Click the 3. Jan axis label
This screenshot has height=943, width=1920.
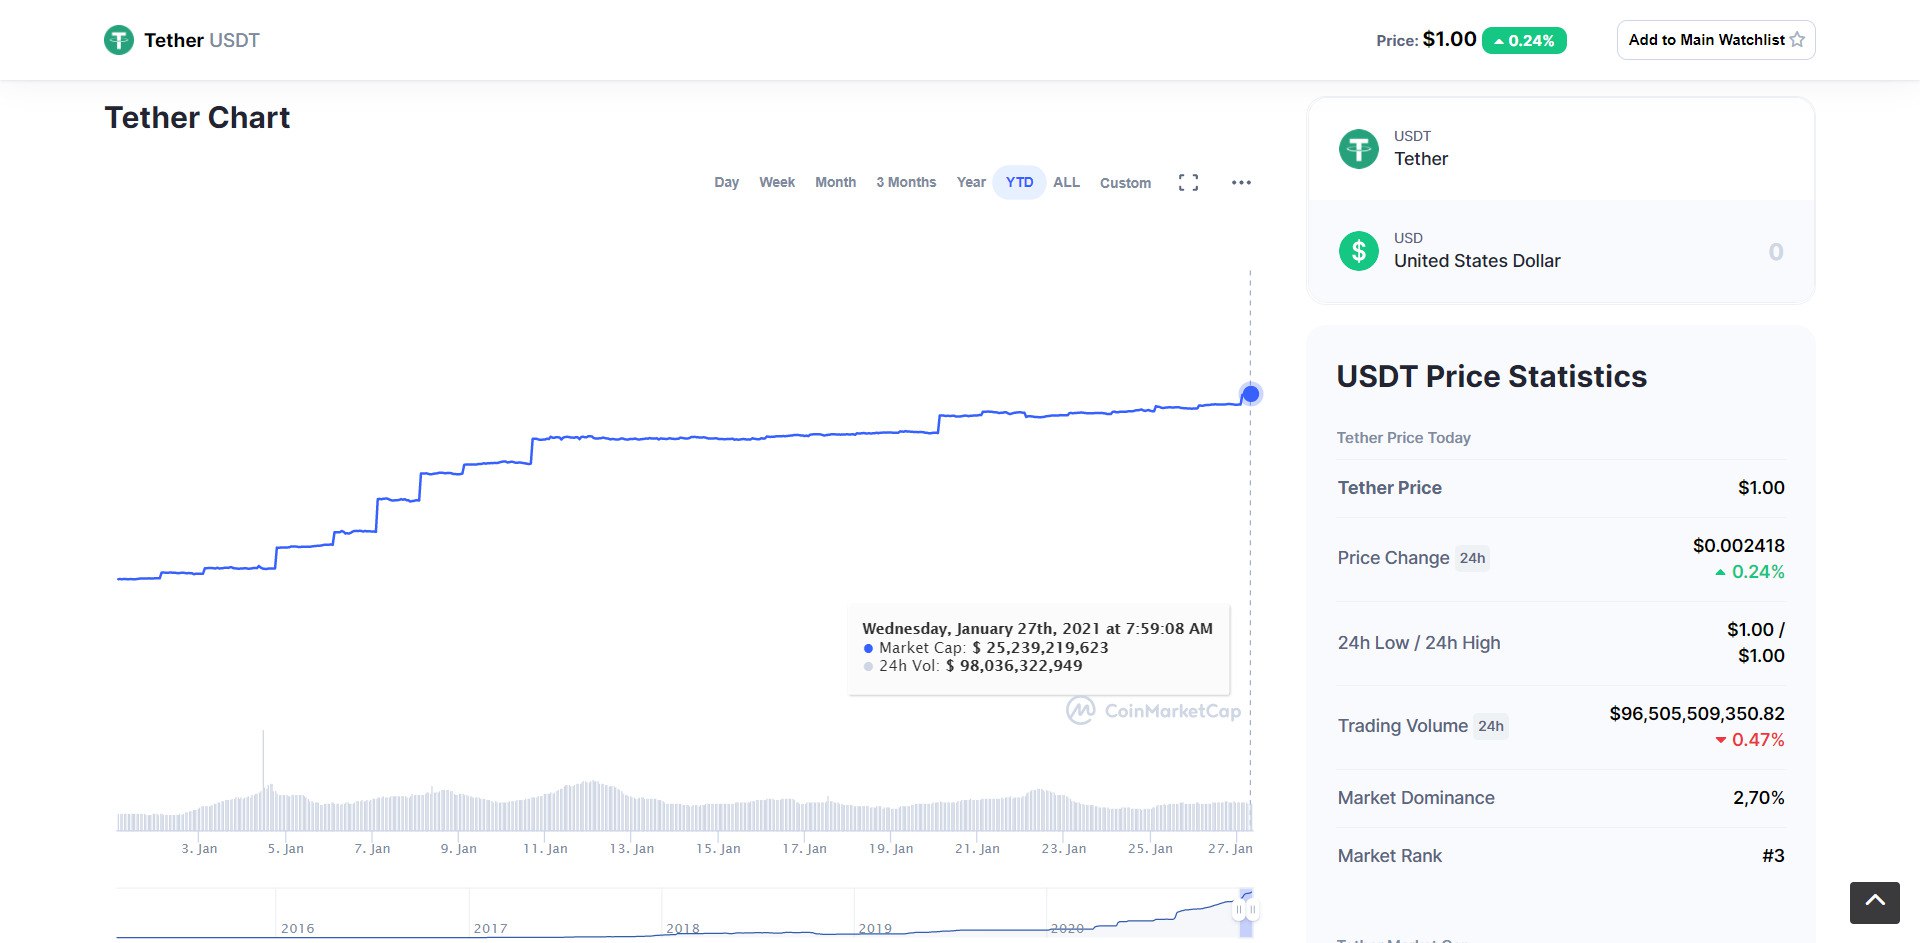coord(199,848)
